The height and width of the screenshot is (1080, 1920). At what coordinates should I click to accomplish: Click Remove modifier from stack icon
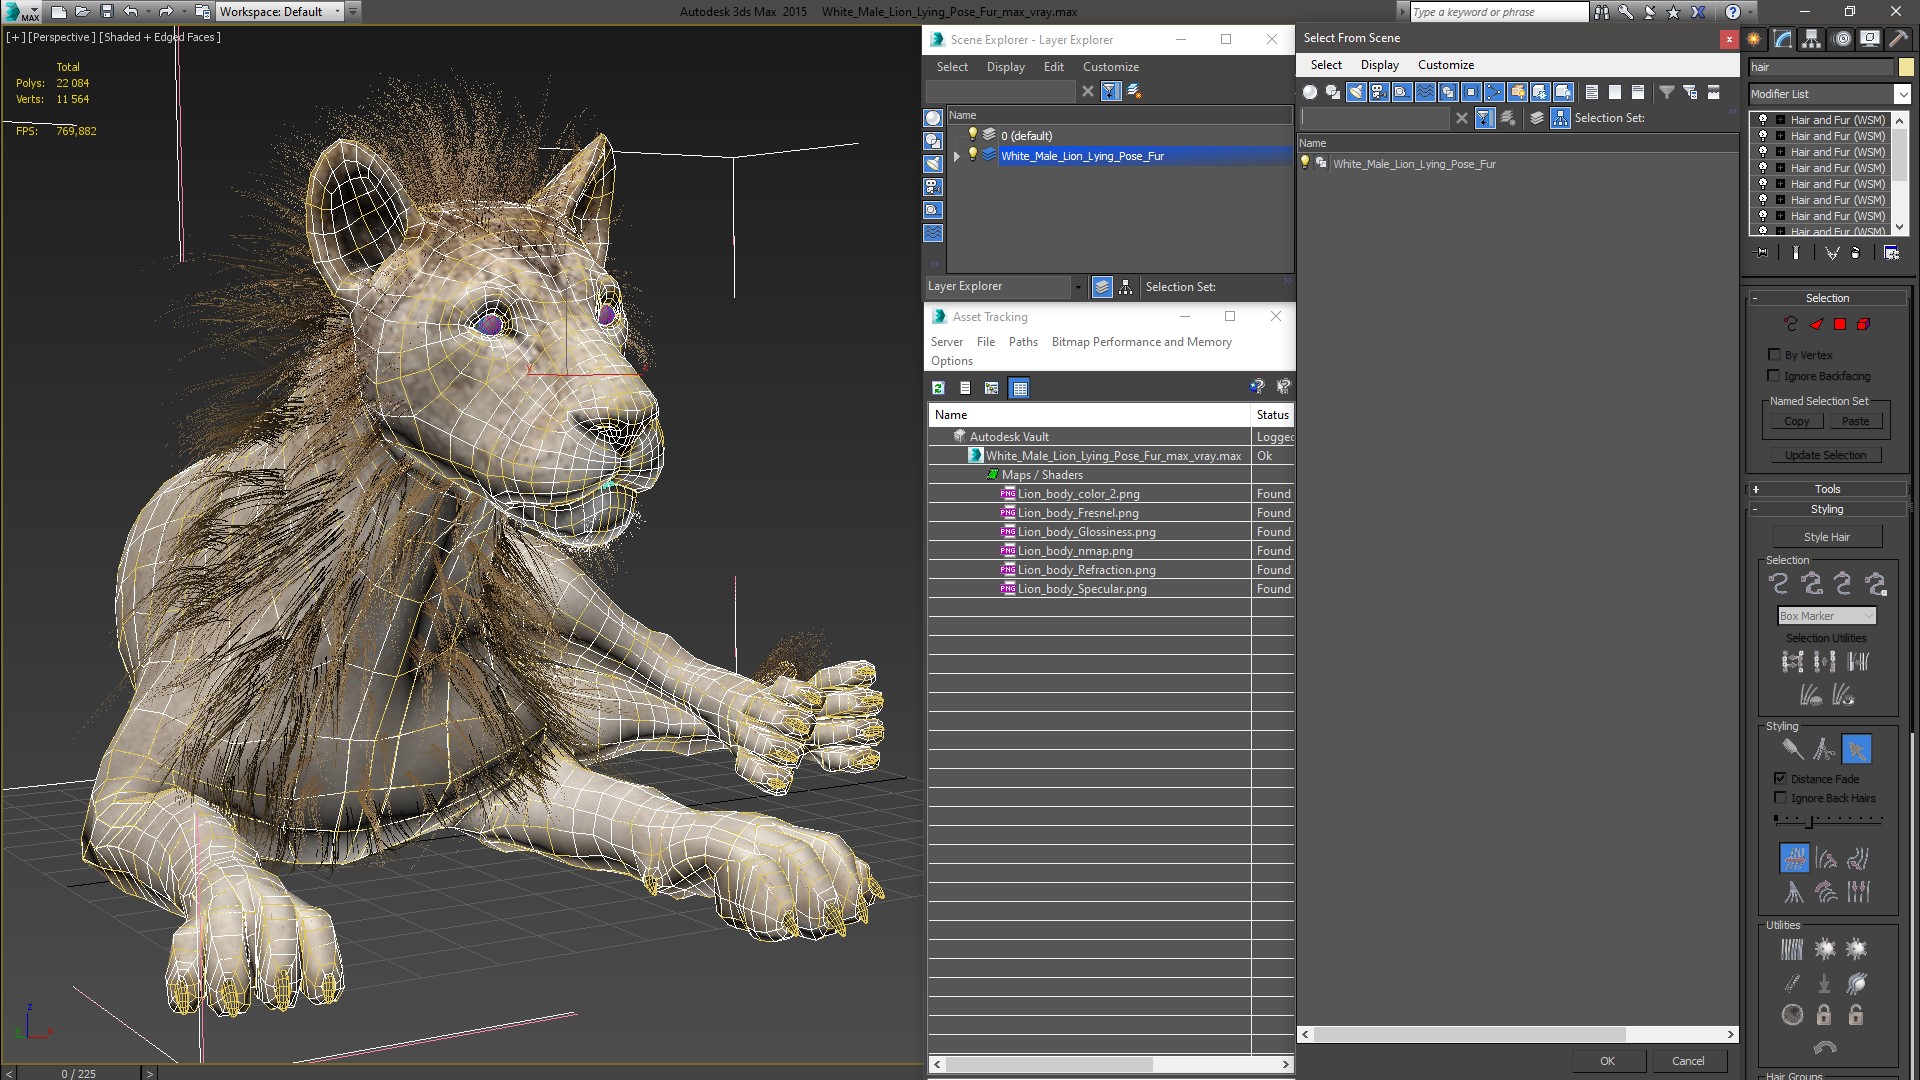click(1856, 253)
